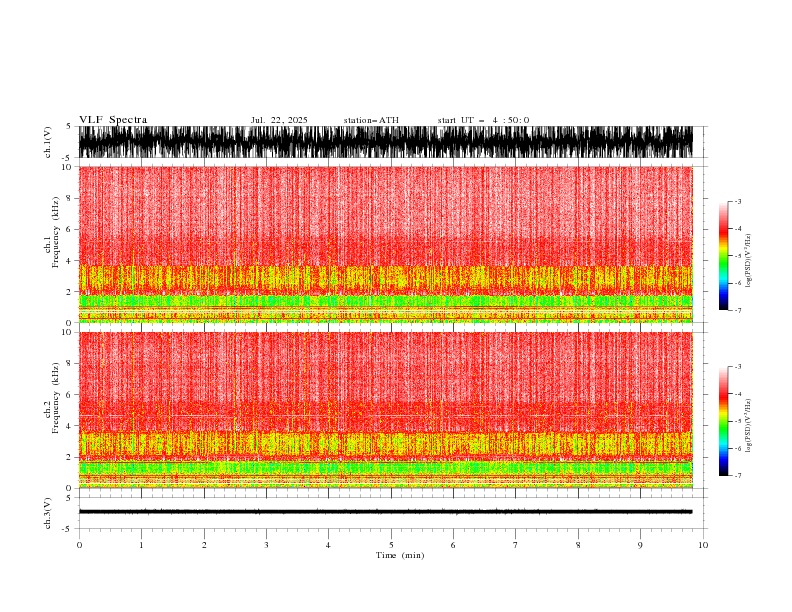792x612 pixels.
Task: Click the "-7" label on ch.1 colorbar
Action: tap(738, 310)
